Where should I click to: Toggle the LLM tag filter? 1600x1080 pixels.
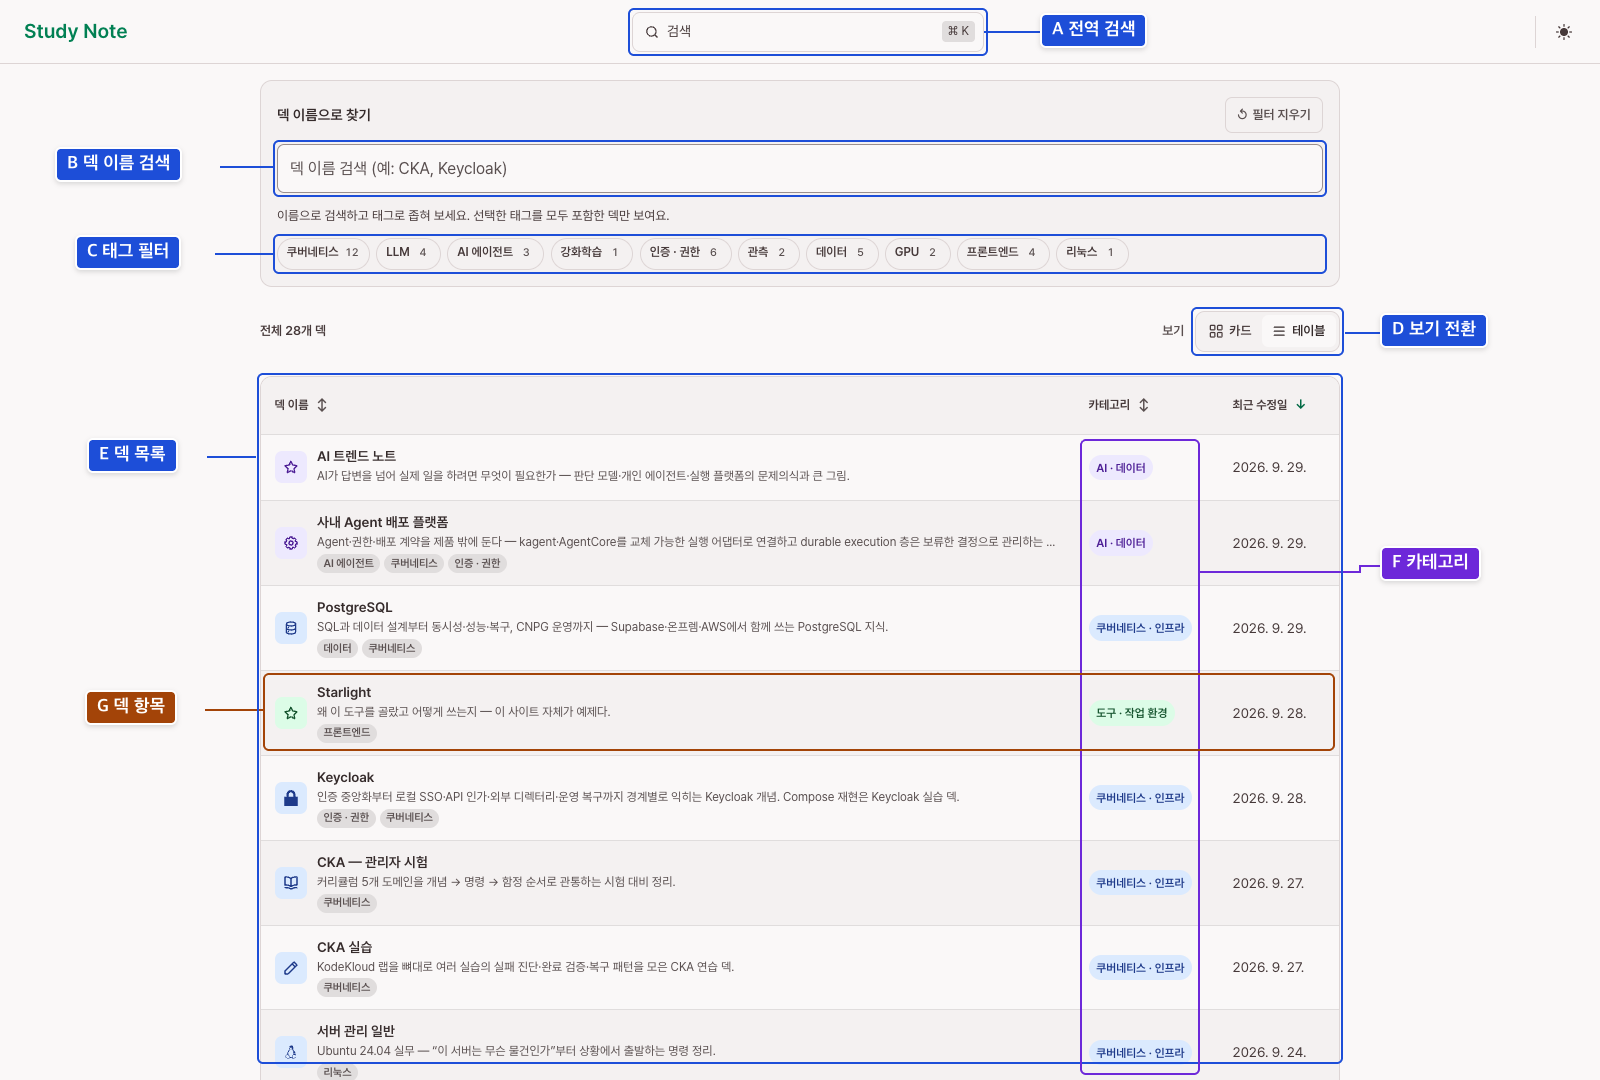coord(407,253)
